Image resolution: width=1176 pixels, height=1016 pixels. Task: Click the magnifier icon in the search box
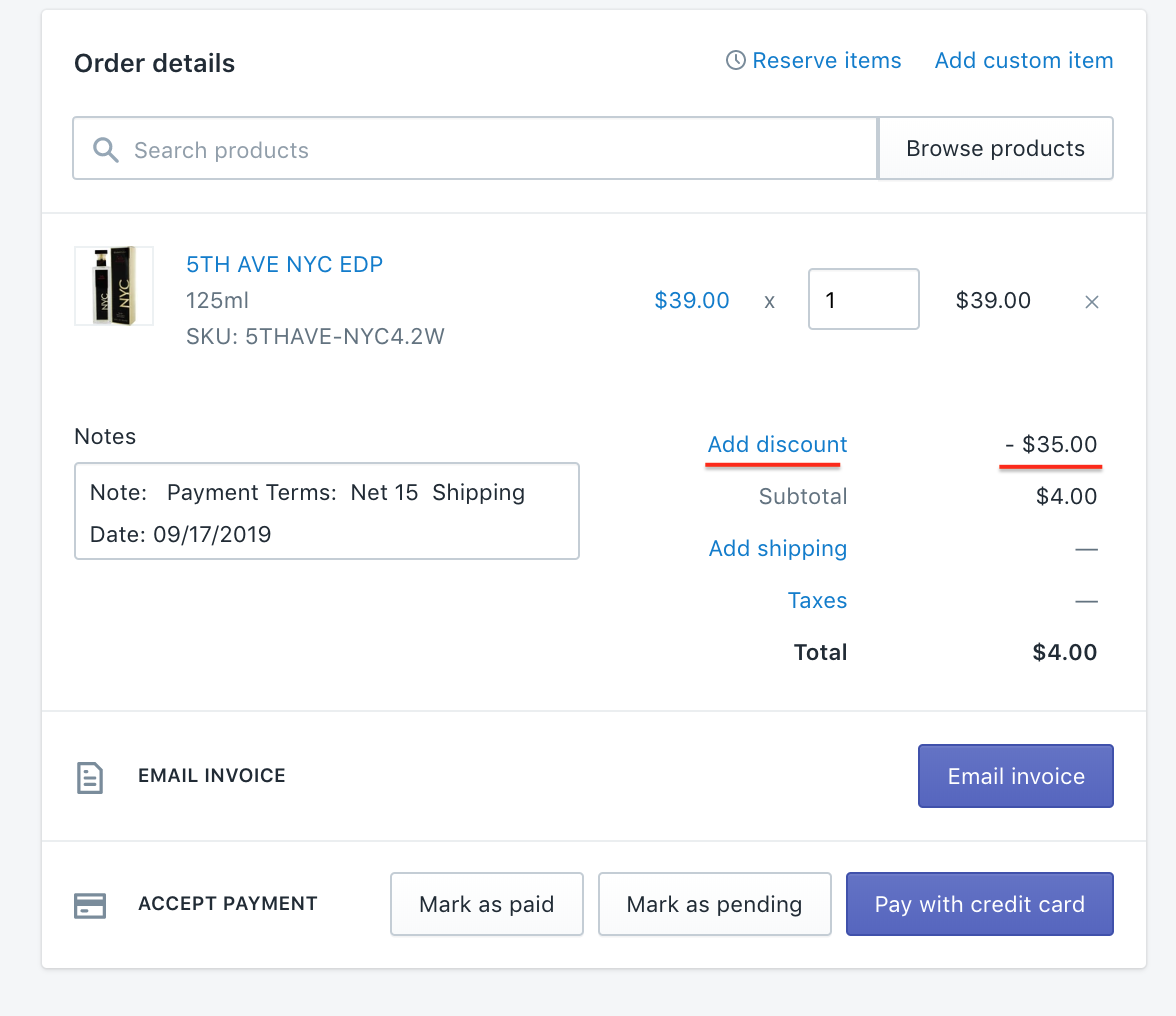click(x=106, y=150)
